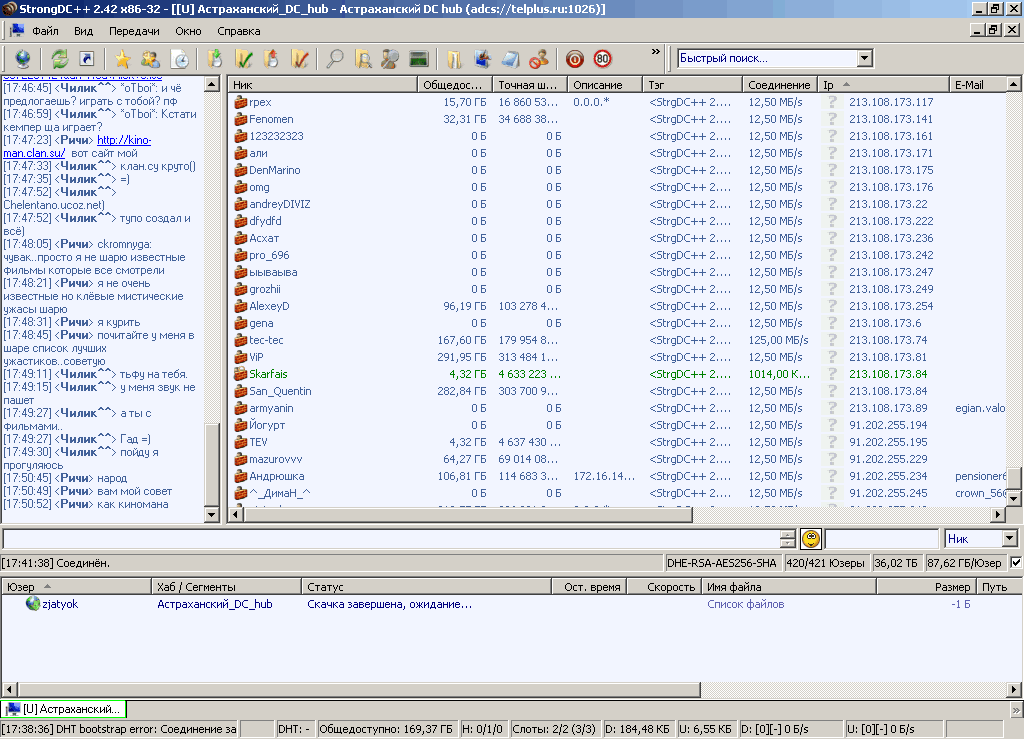
Task: Open the Settings toolbar icon
Action: (x=483, y=59)
